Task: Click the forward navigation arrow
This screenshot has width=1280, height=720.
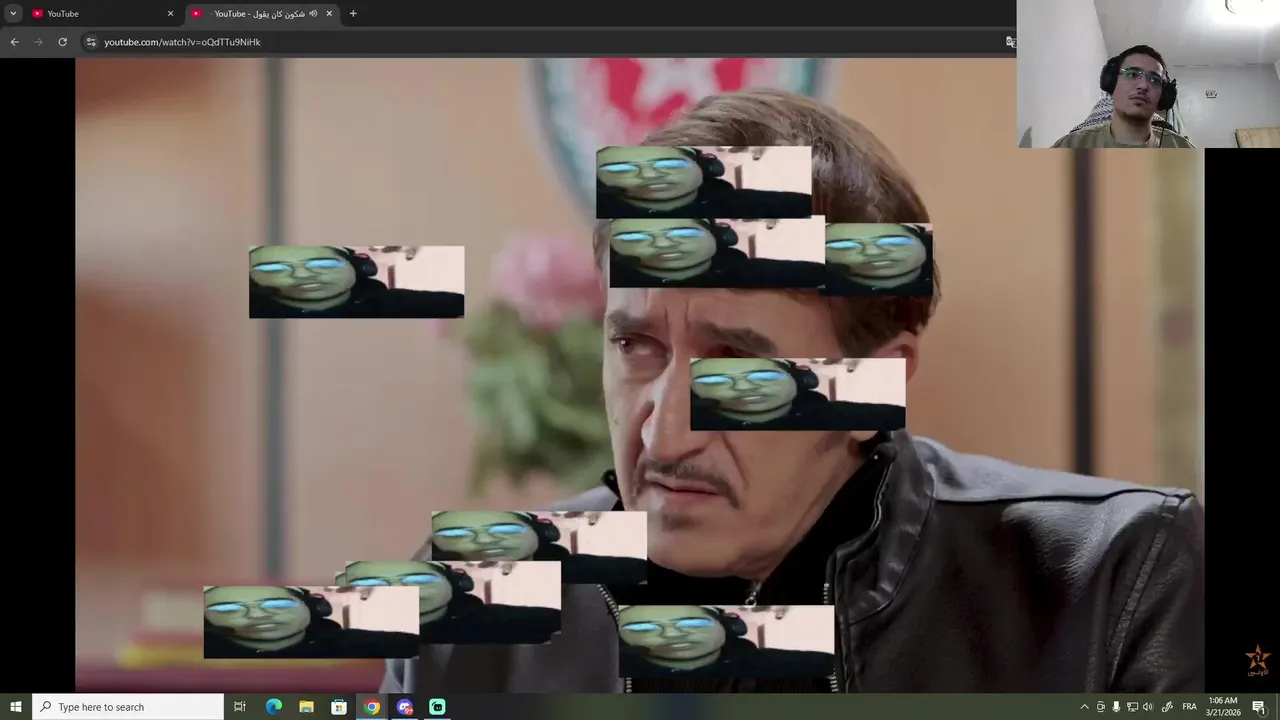Action: click(38, 42)
